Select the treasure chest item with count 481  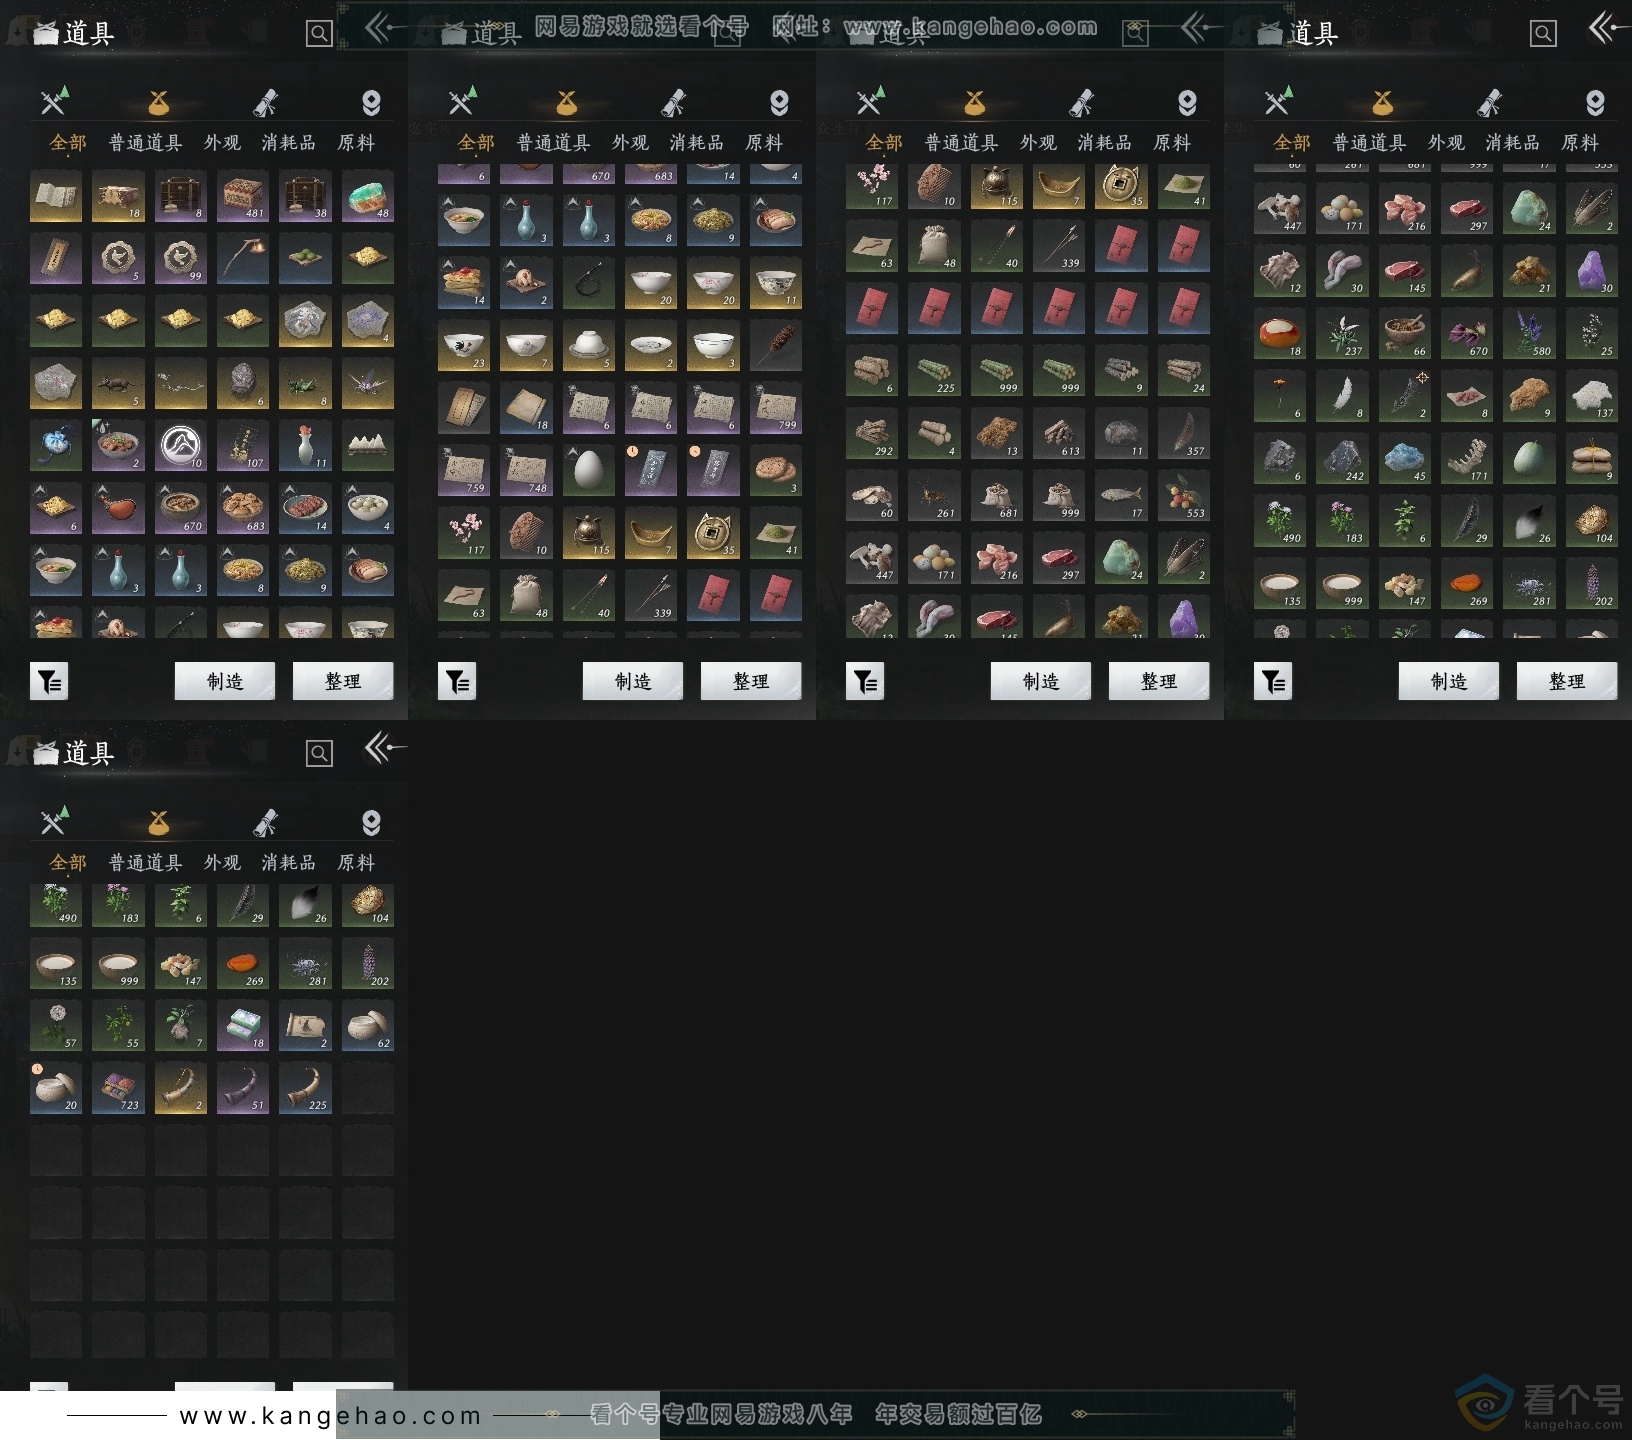pyautogui.click(x=243, y=196)
